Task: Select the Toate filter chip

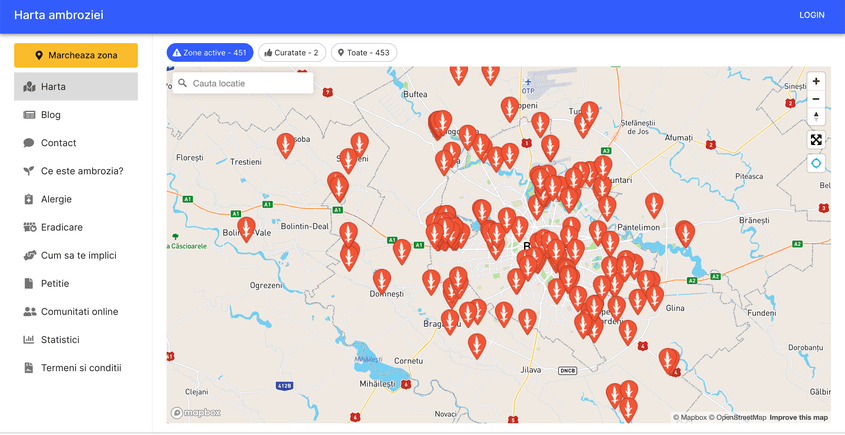Action: coord(364,52)
